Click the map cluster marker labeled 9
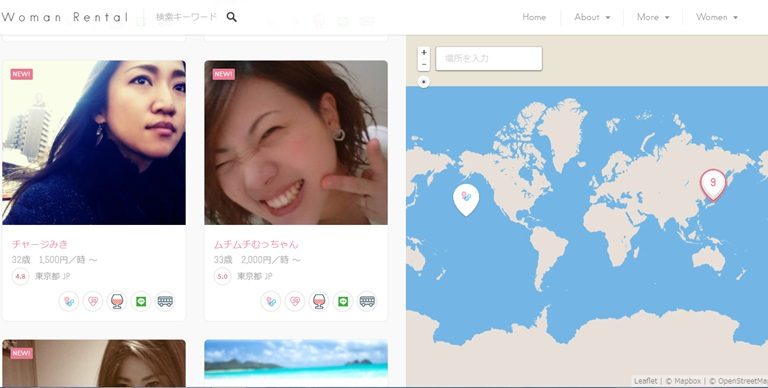 [x=713, y=184]
